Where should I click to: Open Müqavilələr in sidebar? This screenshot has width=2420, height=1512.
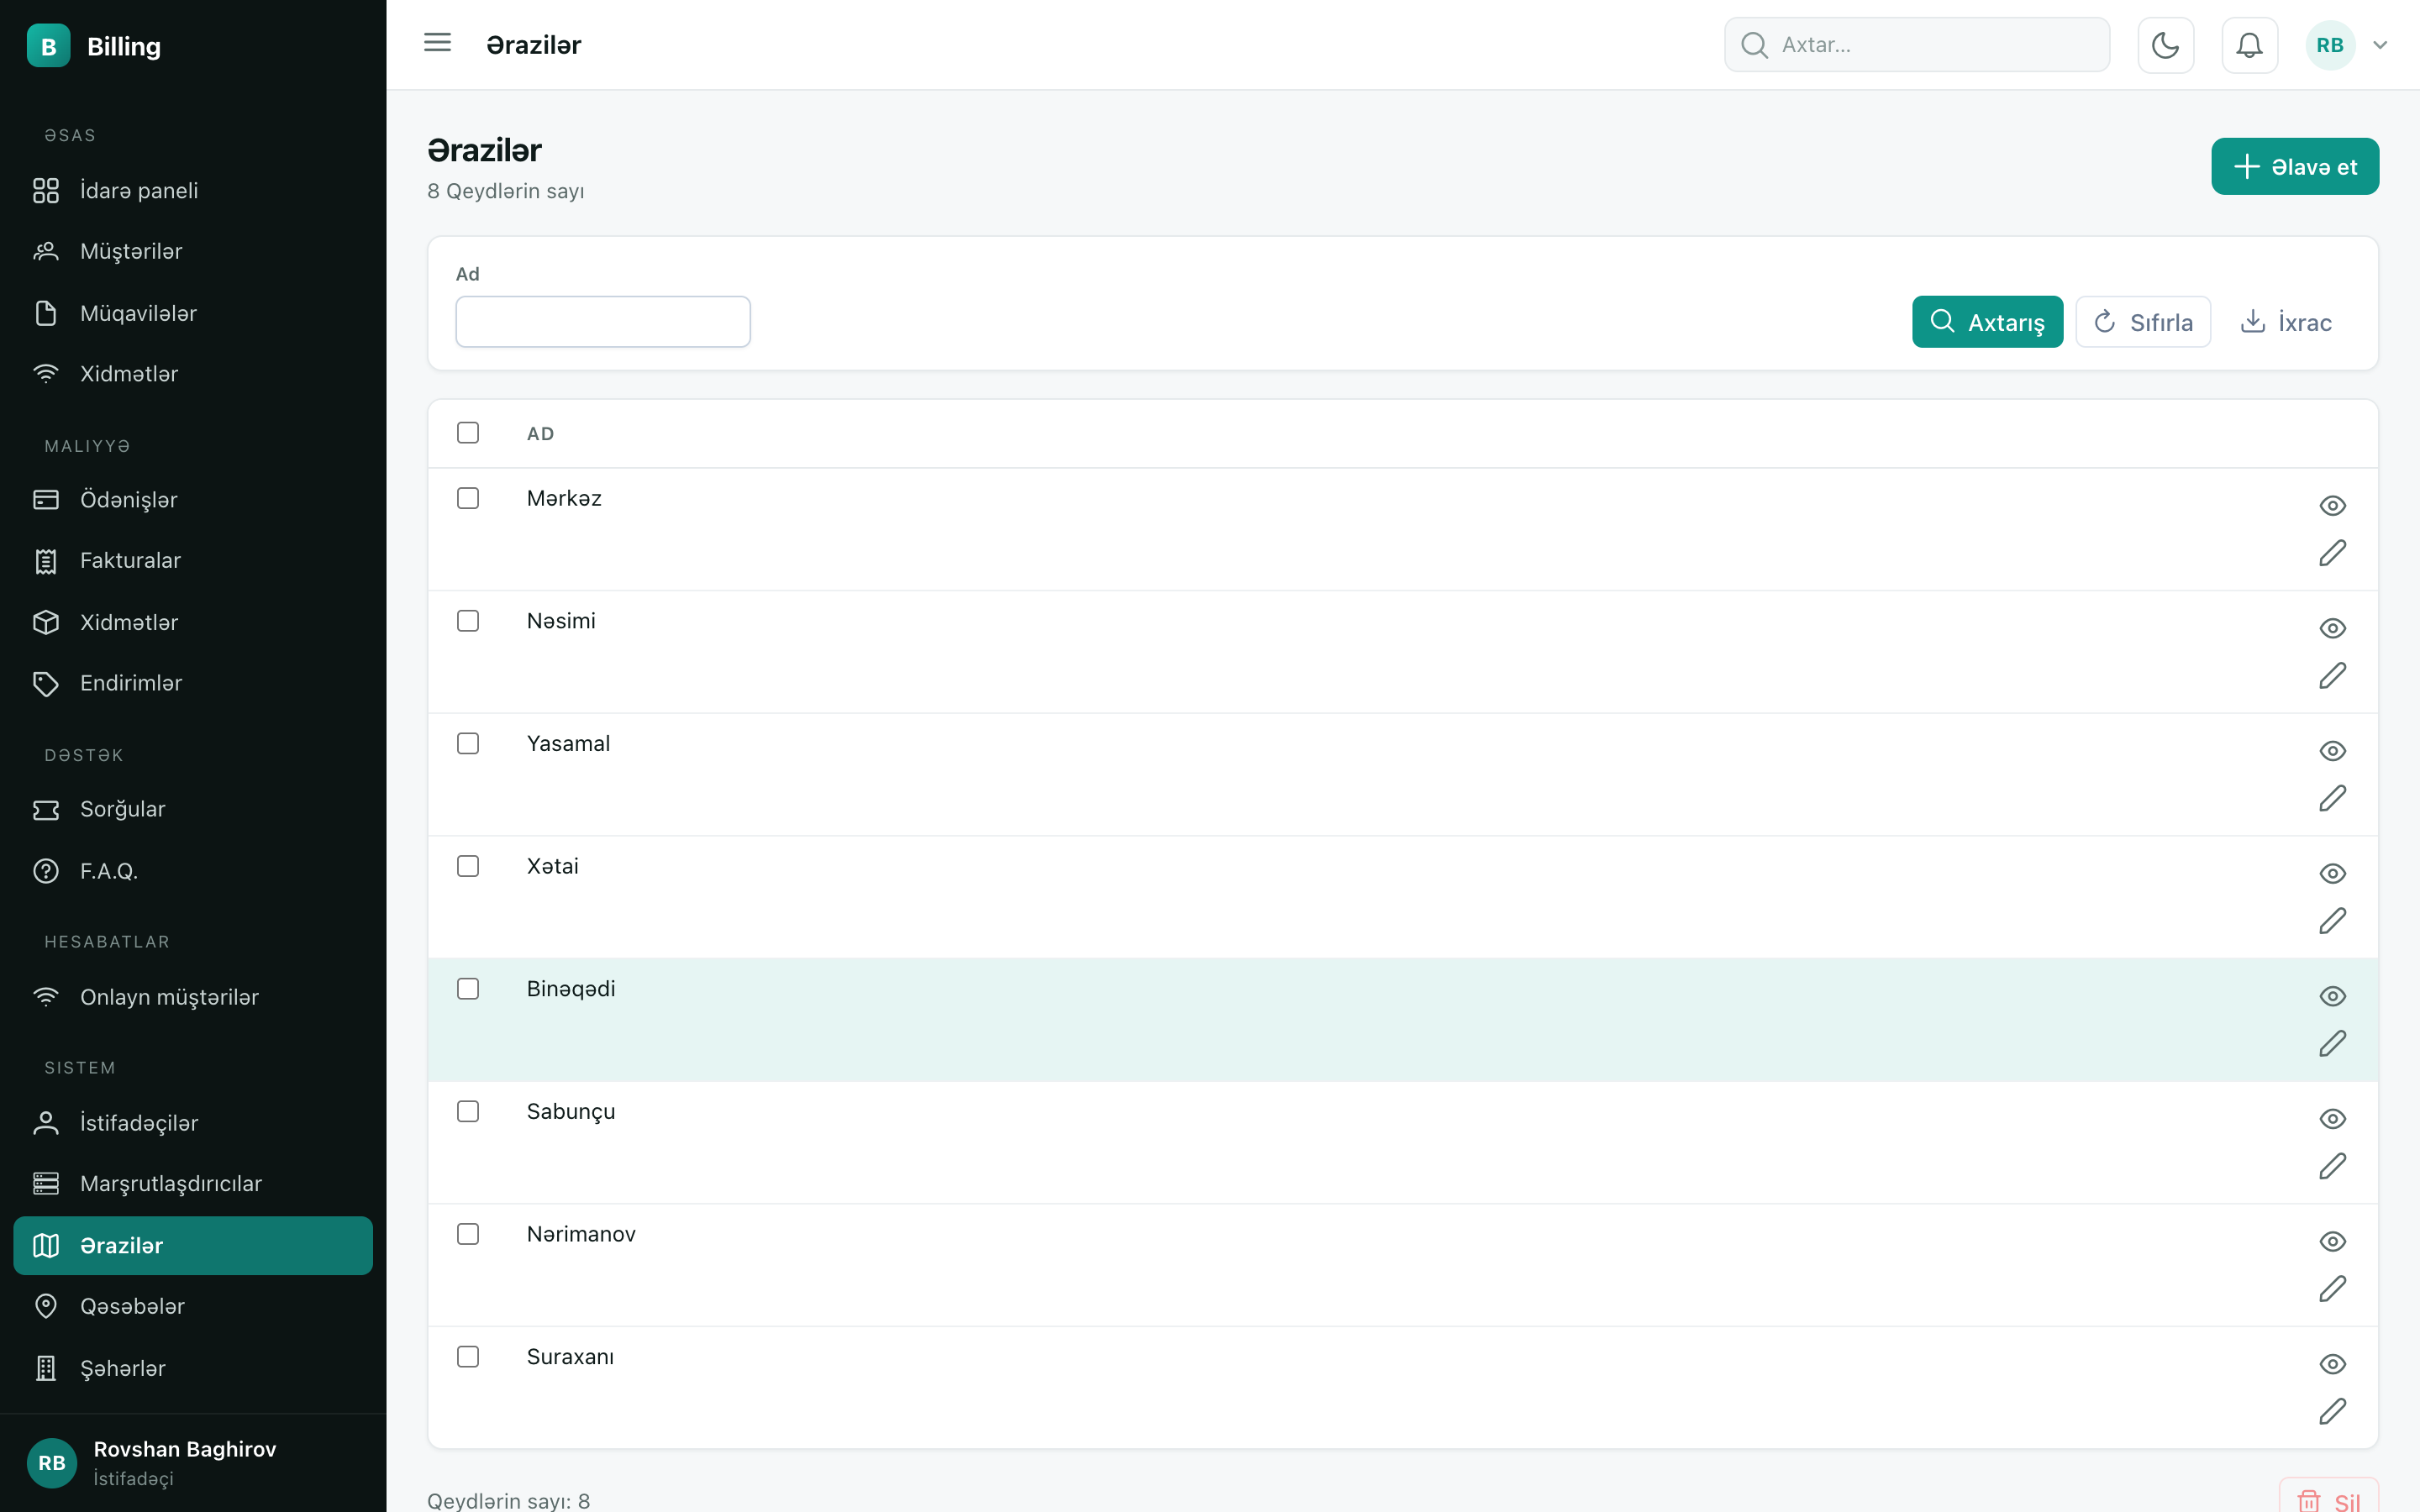[x=193, y=313]
